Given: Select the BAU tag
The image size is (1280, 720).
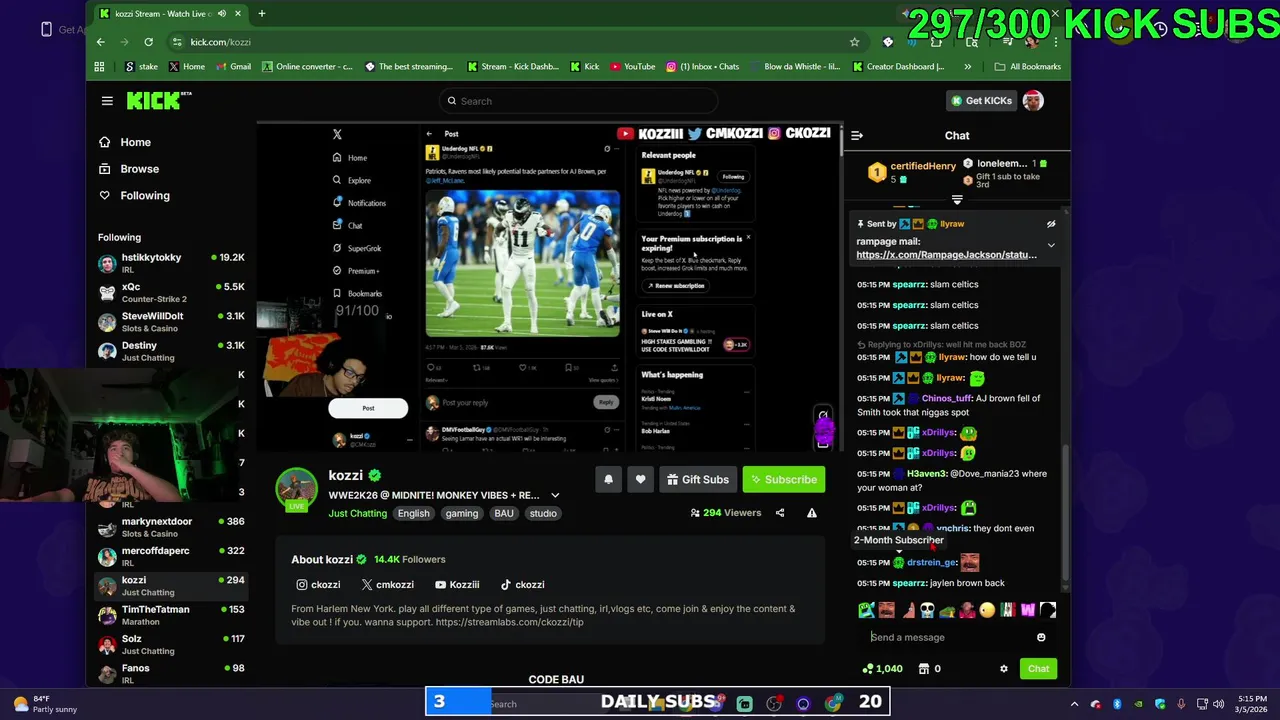Looking at the screenshot, I should tap(504, 514).
